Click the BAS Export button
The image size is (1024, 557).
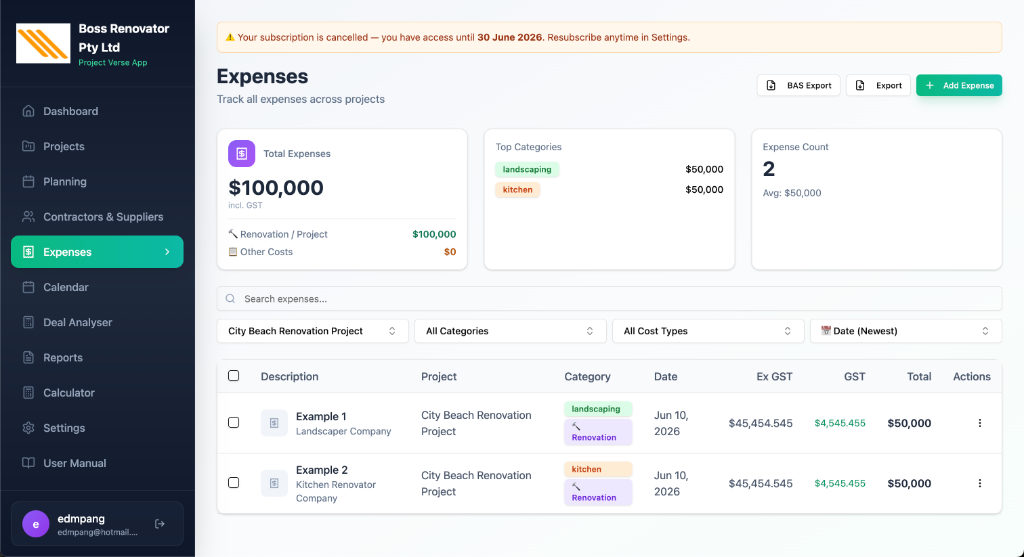pos(799,86)
